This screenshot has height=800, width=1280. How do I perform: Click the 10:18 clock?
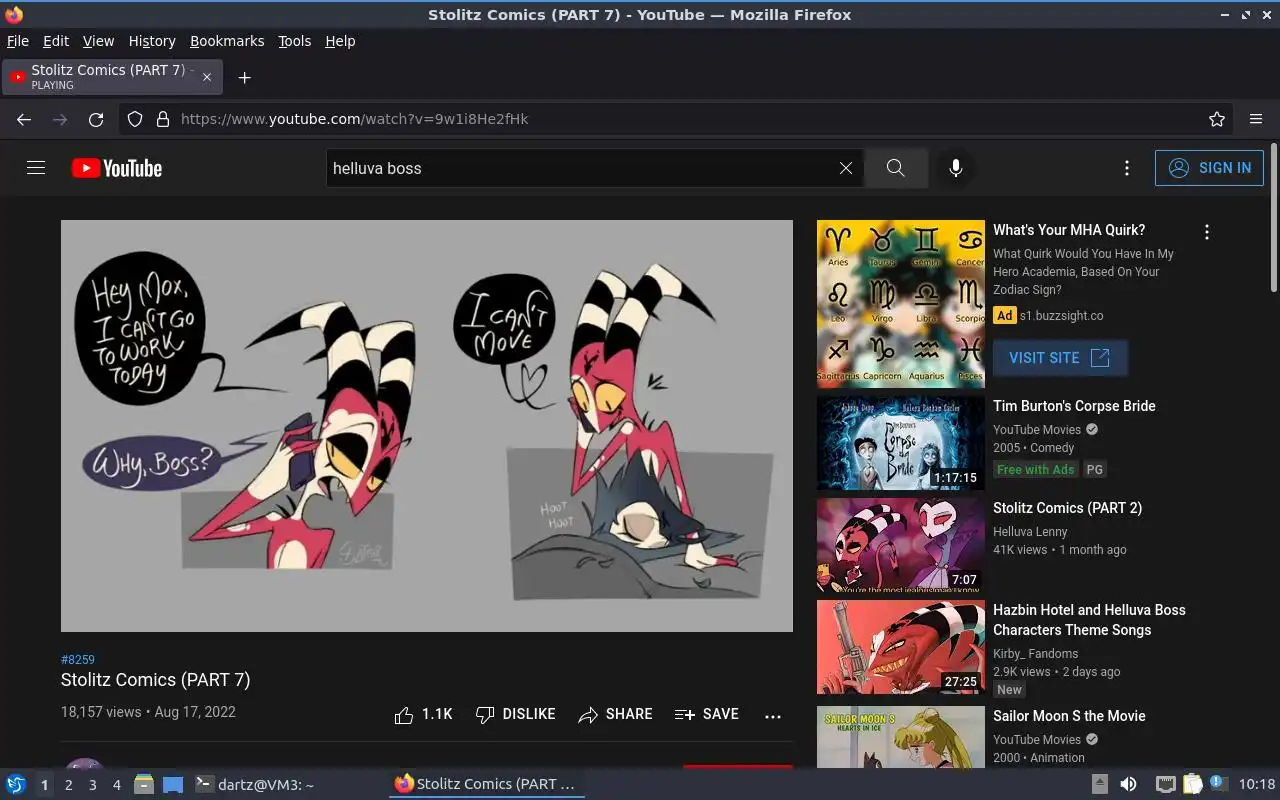(x=1257, y=784)
